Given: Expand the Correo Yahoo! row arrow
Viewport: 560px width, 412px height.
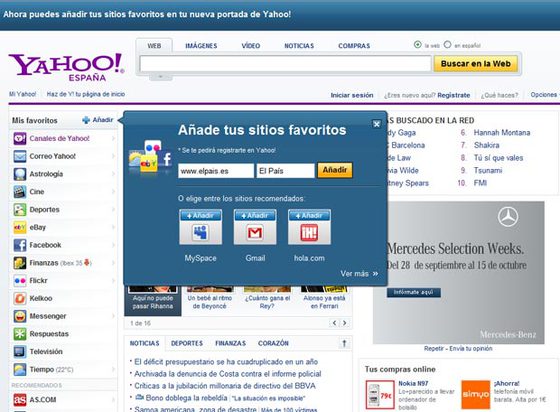Looking at the screenshot, I should click(113, 156).
